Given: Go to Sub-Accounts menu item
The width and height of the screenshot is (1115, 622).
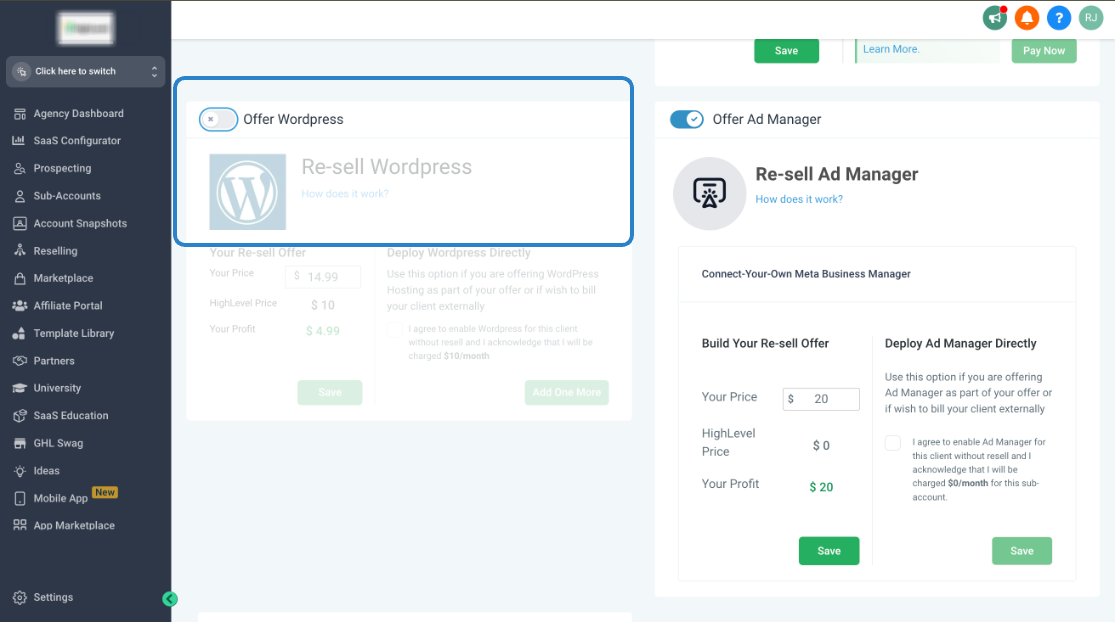Looking at the screenshot, I should tap(67, 196).
